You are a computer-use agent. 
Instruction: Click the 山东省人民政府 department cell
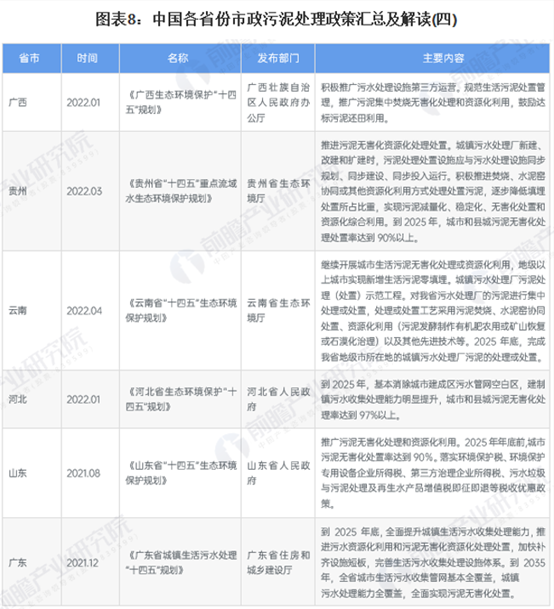point(278,473)
